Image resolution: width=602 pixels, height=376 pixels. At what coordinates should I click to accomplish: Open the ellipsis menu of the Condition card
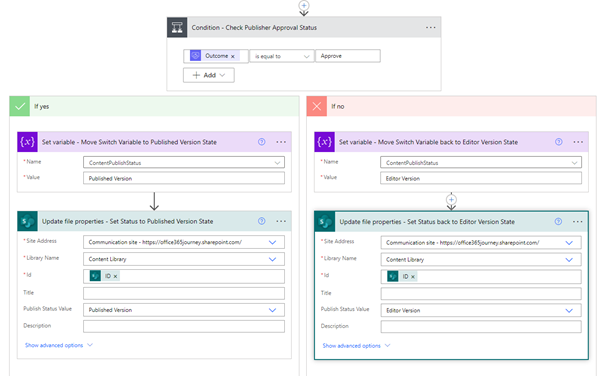(x=430, y=28)
